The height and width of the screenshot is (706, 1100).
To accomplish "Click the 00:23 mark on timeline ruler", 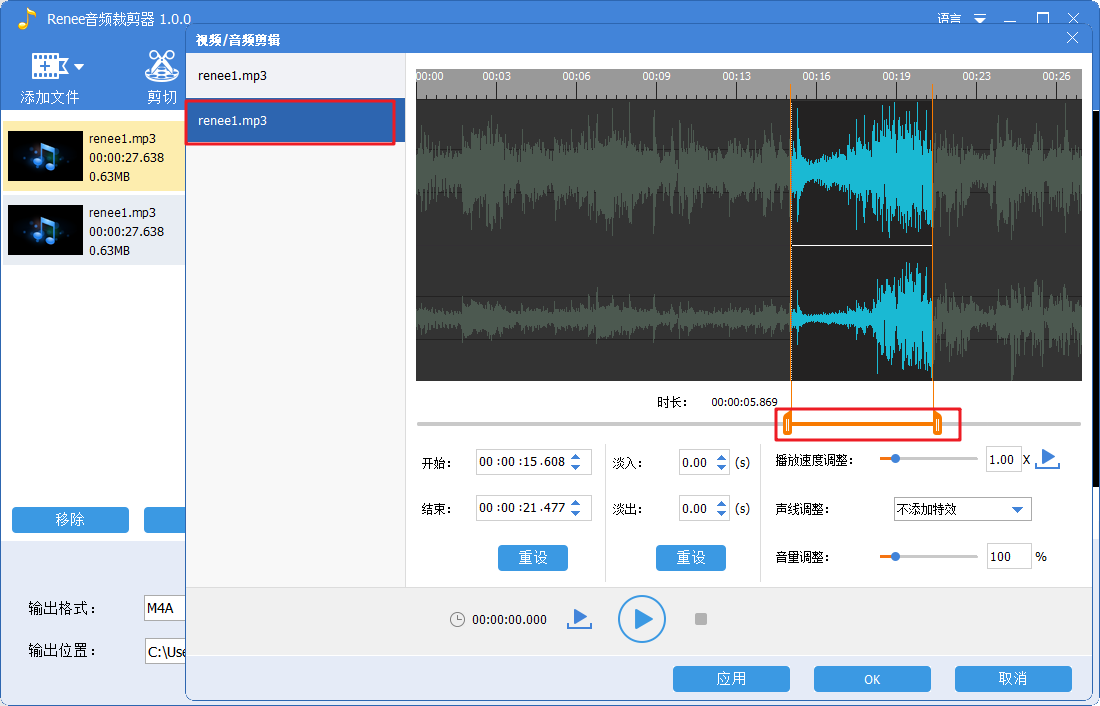I will point(976,76).
